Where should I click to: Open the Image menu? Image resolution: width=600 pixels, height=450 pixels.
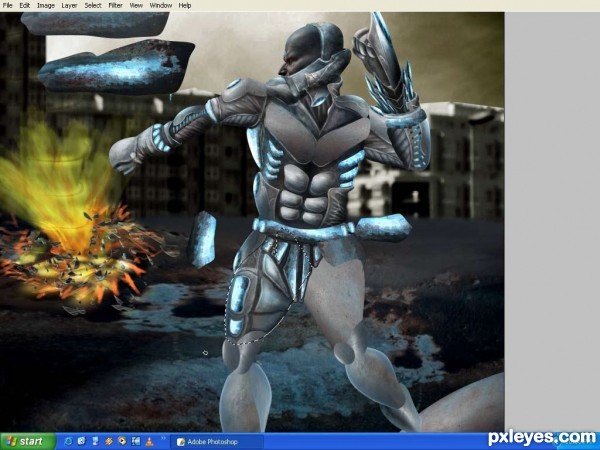point(46,5)
